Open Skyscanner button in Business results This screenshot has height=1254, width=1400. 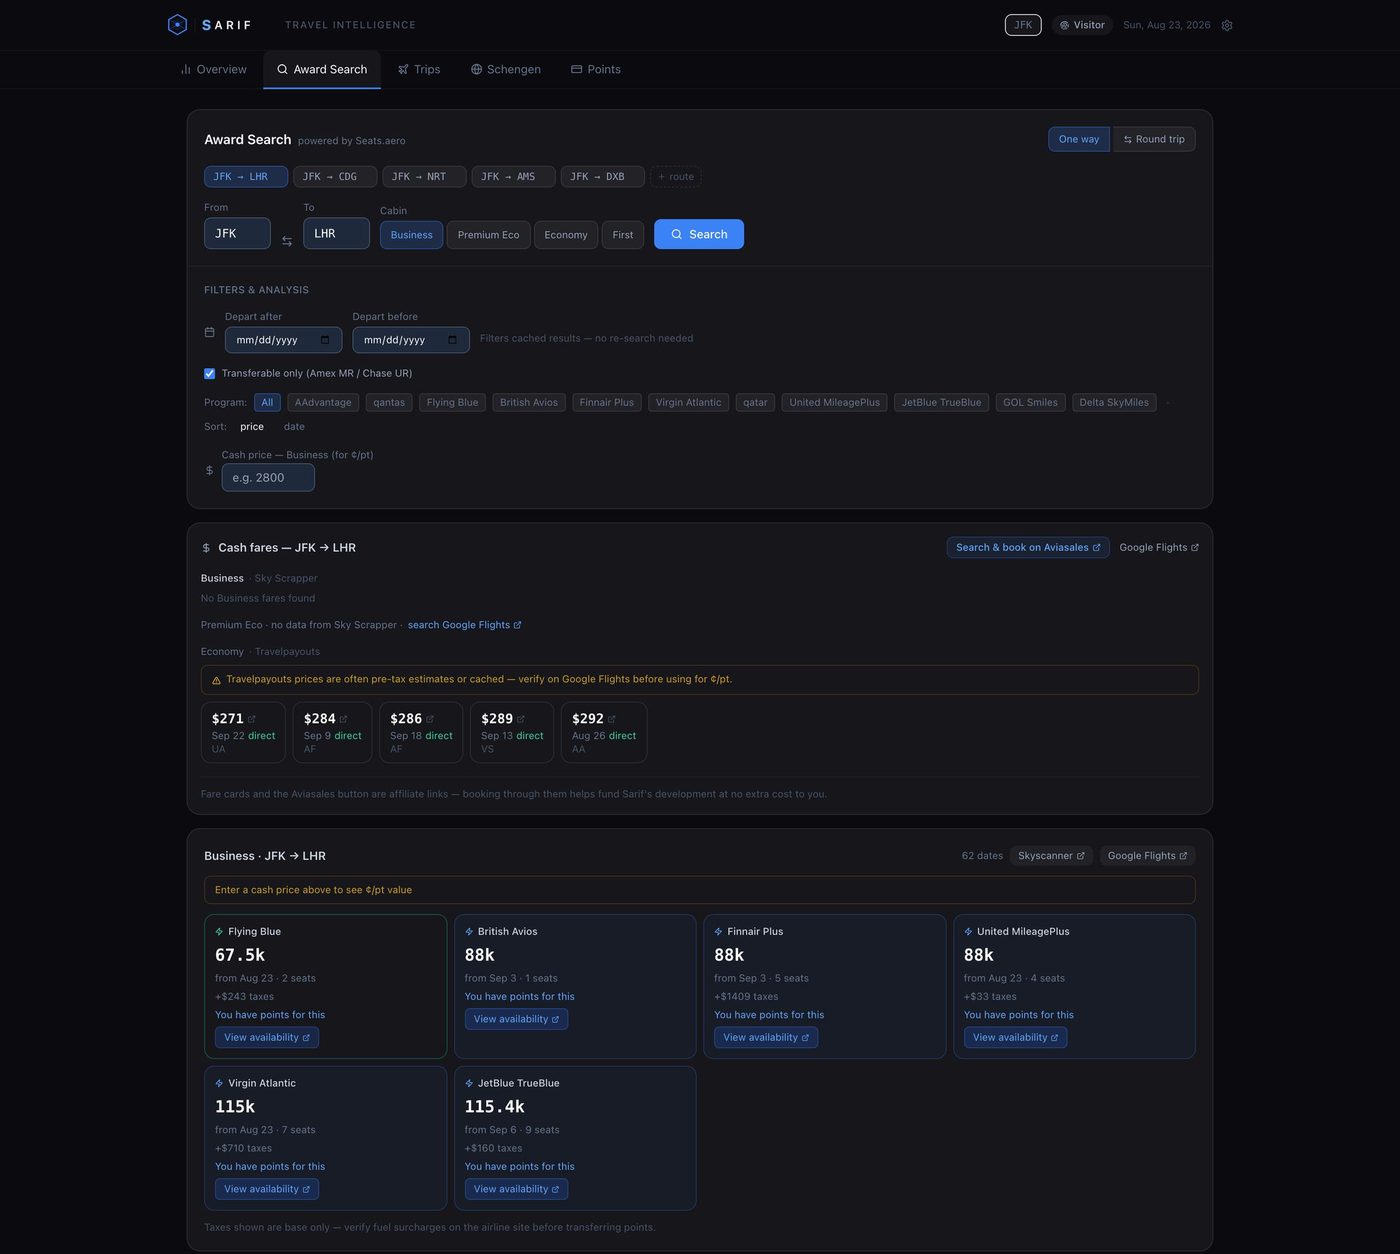coord(1051,856)
